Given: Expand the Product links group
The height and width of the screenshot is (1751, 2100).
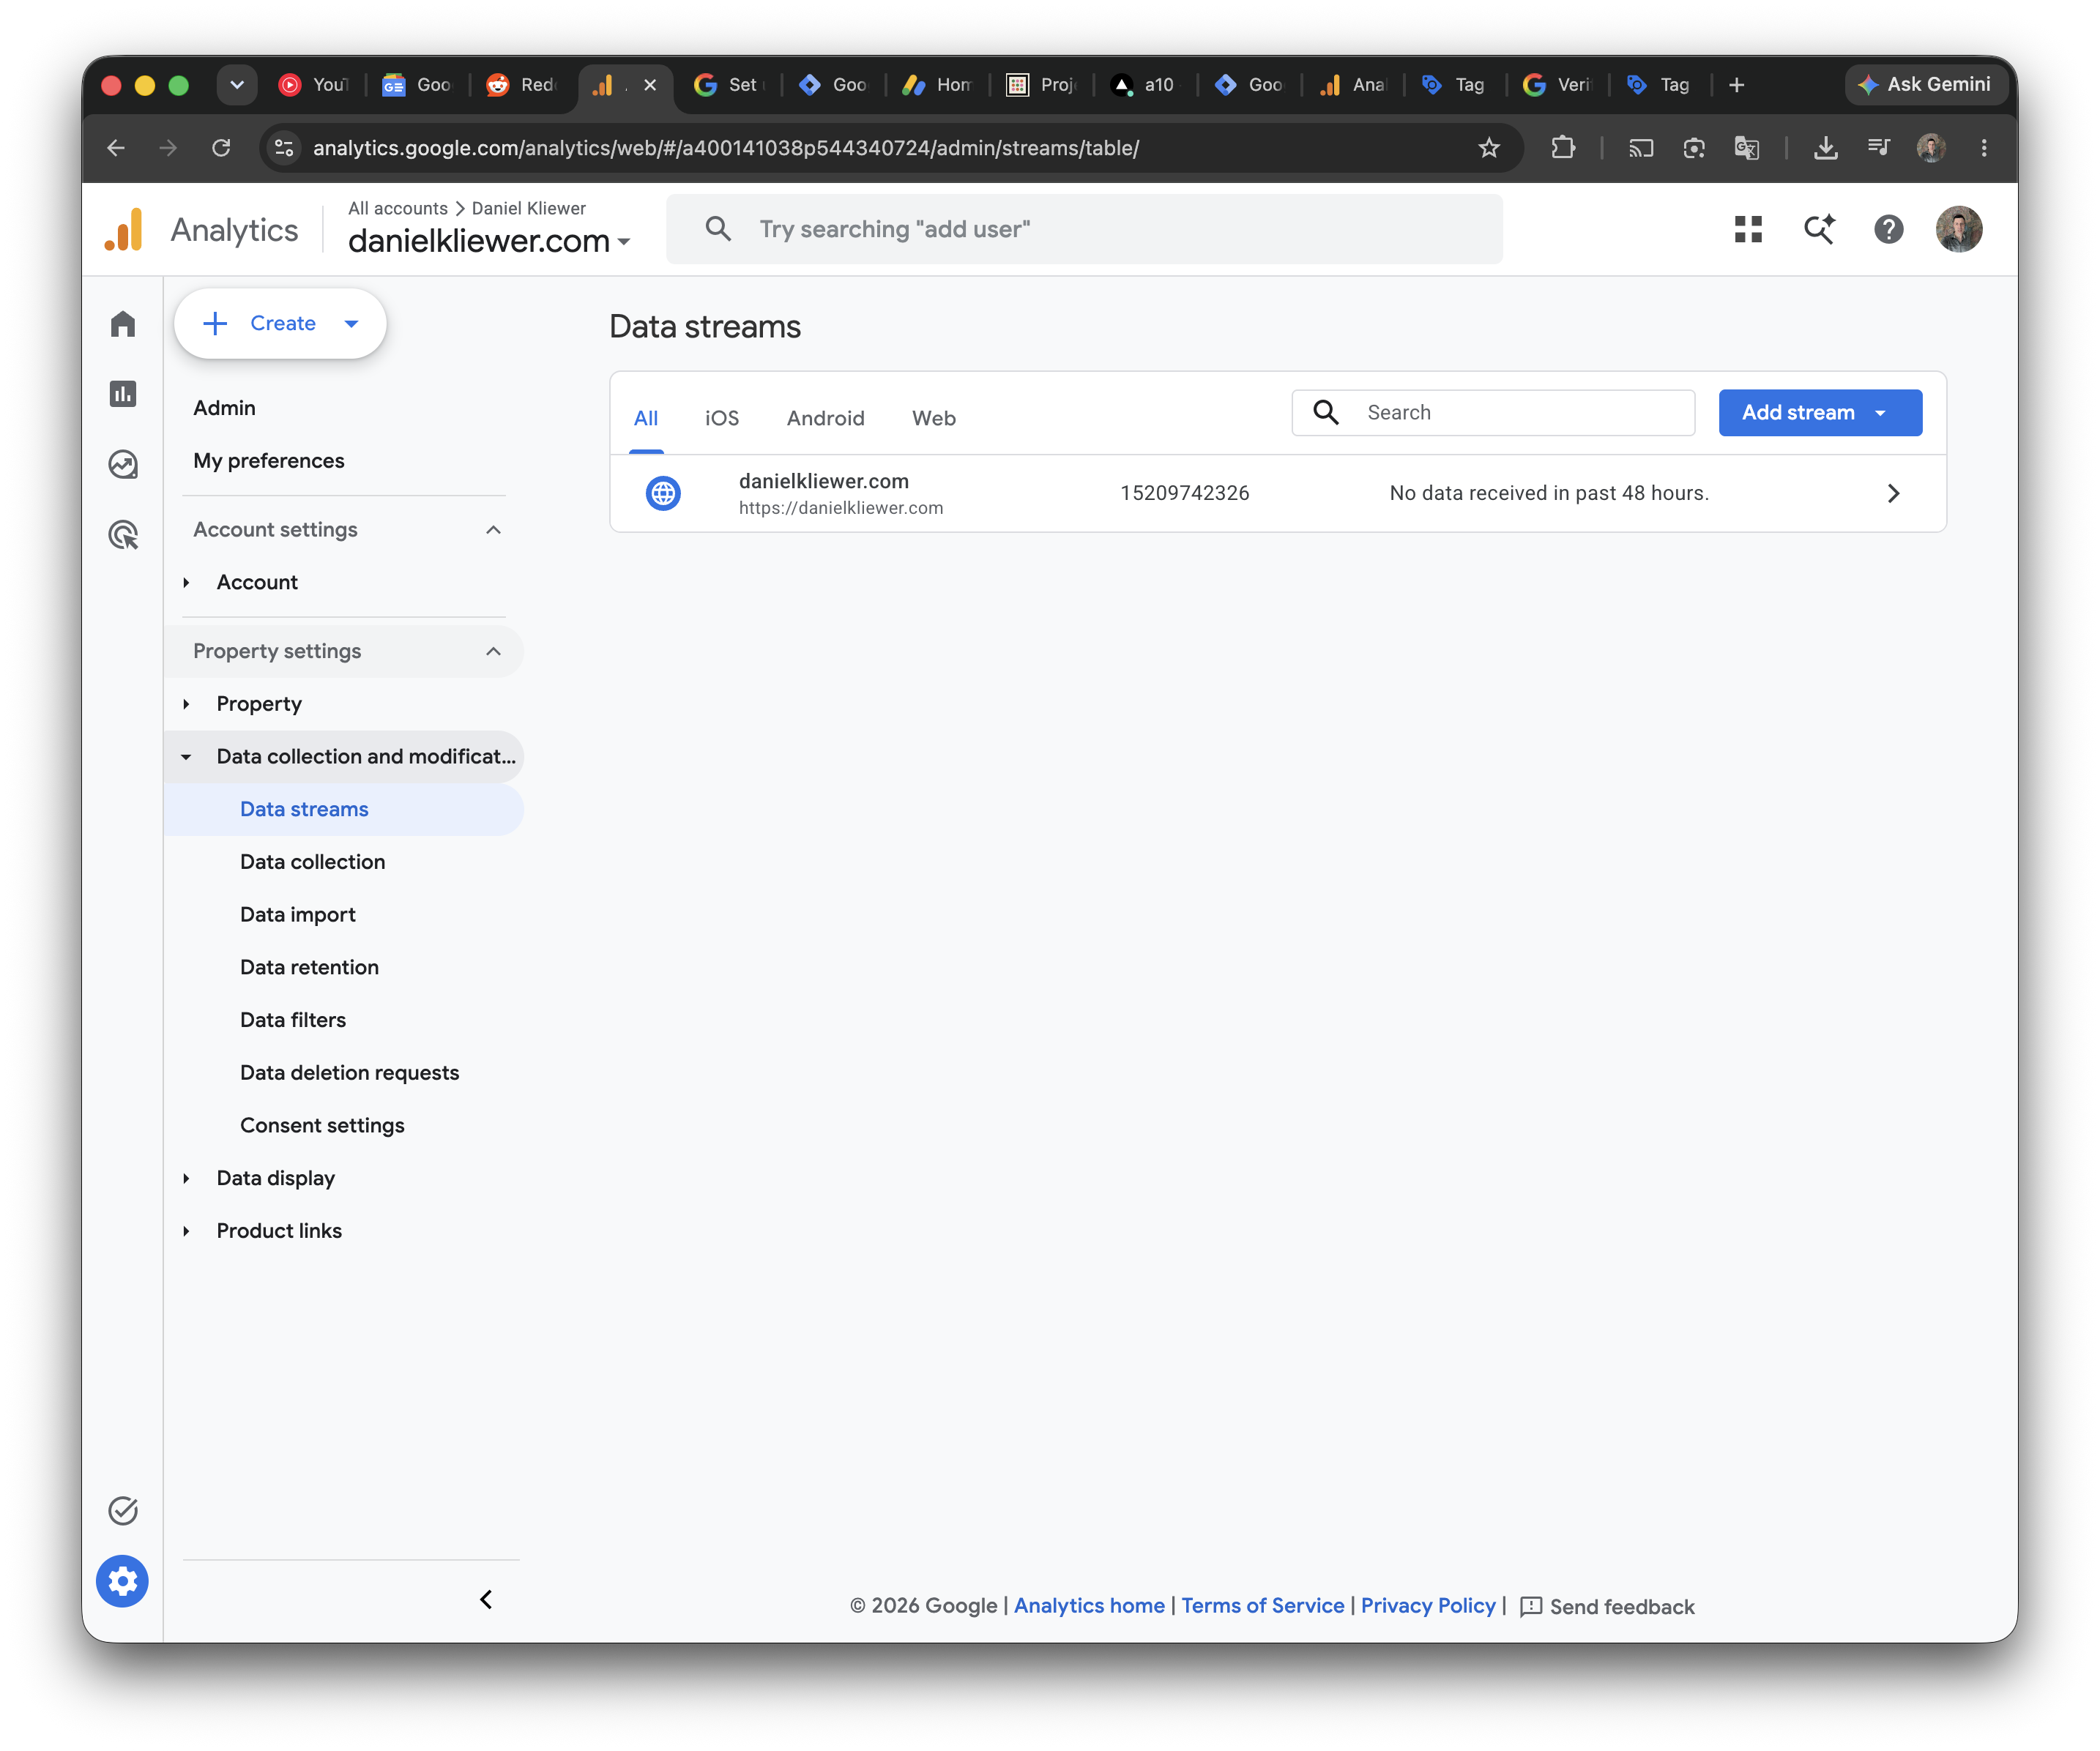Looking at the screenshot, I should click(186, 1231).
